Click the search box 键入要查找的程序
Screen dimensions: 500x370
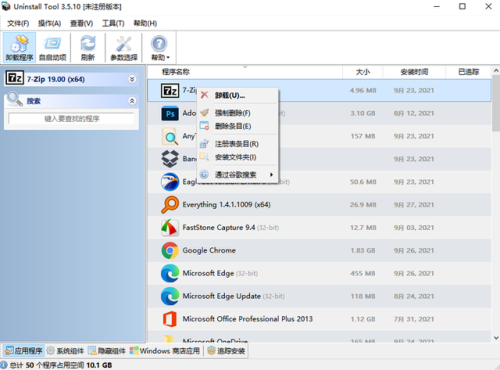pyautogui.click(x=72, y=119)
